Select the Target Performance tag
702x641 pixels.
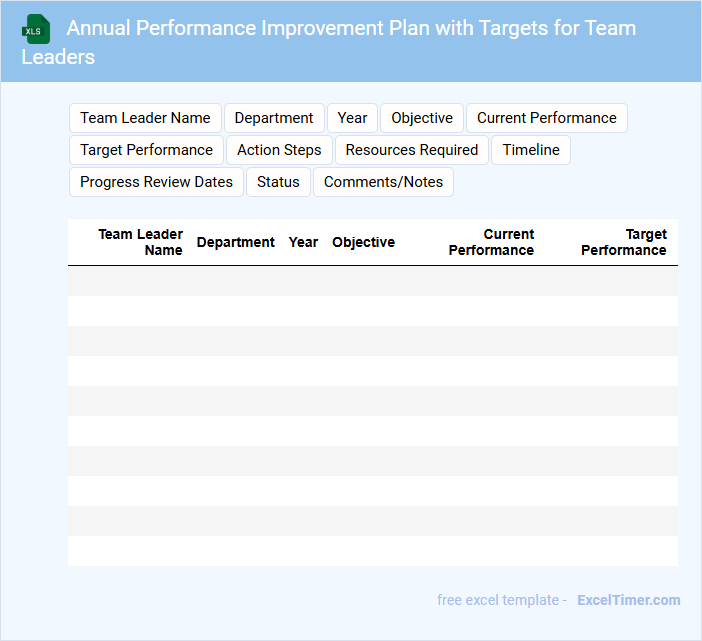point(146,150)
